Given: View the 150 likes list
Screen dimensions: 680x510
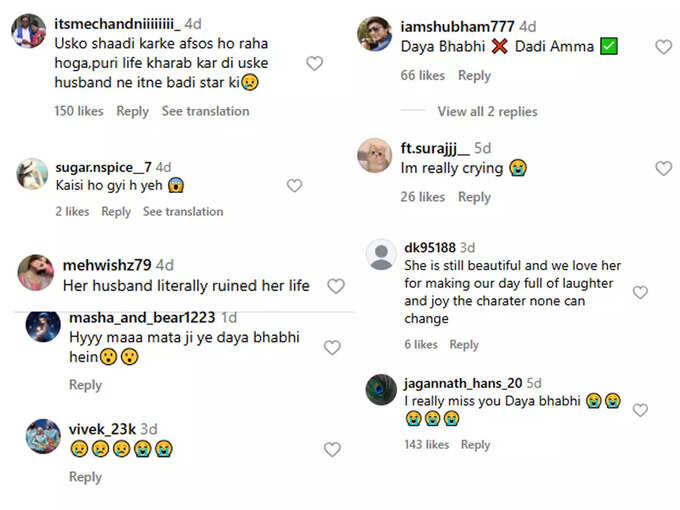Looking at the screenshot, I should click(x=78, y=111).
